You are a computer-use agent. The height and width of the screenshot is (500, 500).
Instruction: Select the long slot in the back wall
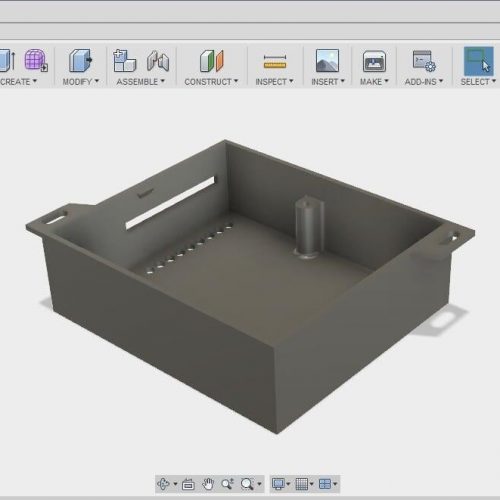[170, 203]
